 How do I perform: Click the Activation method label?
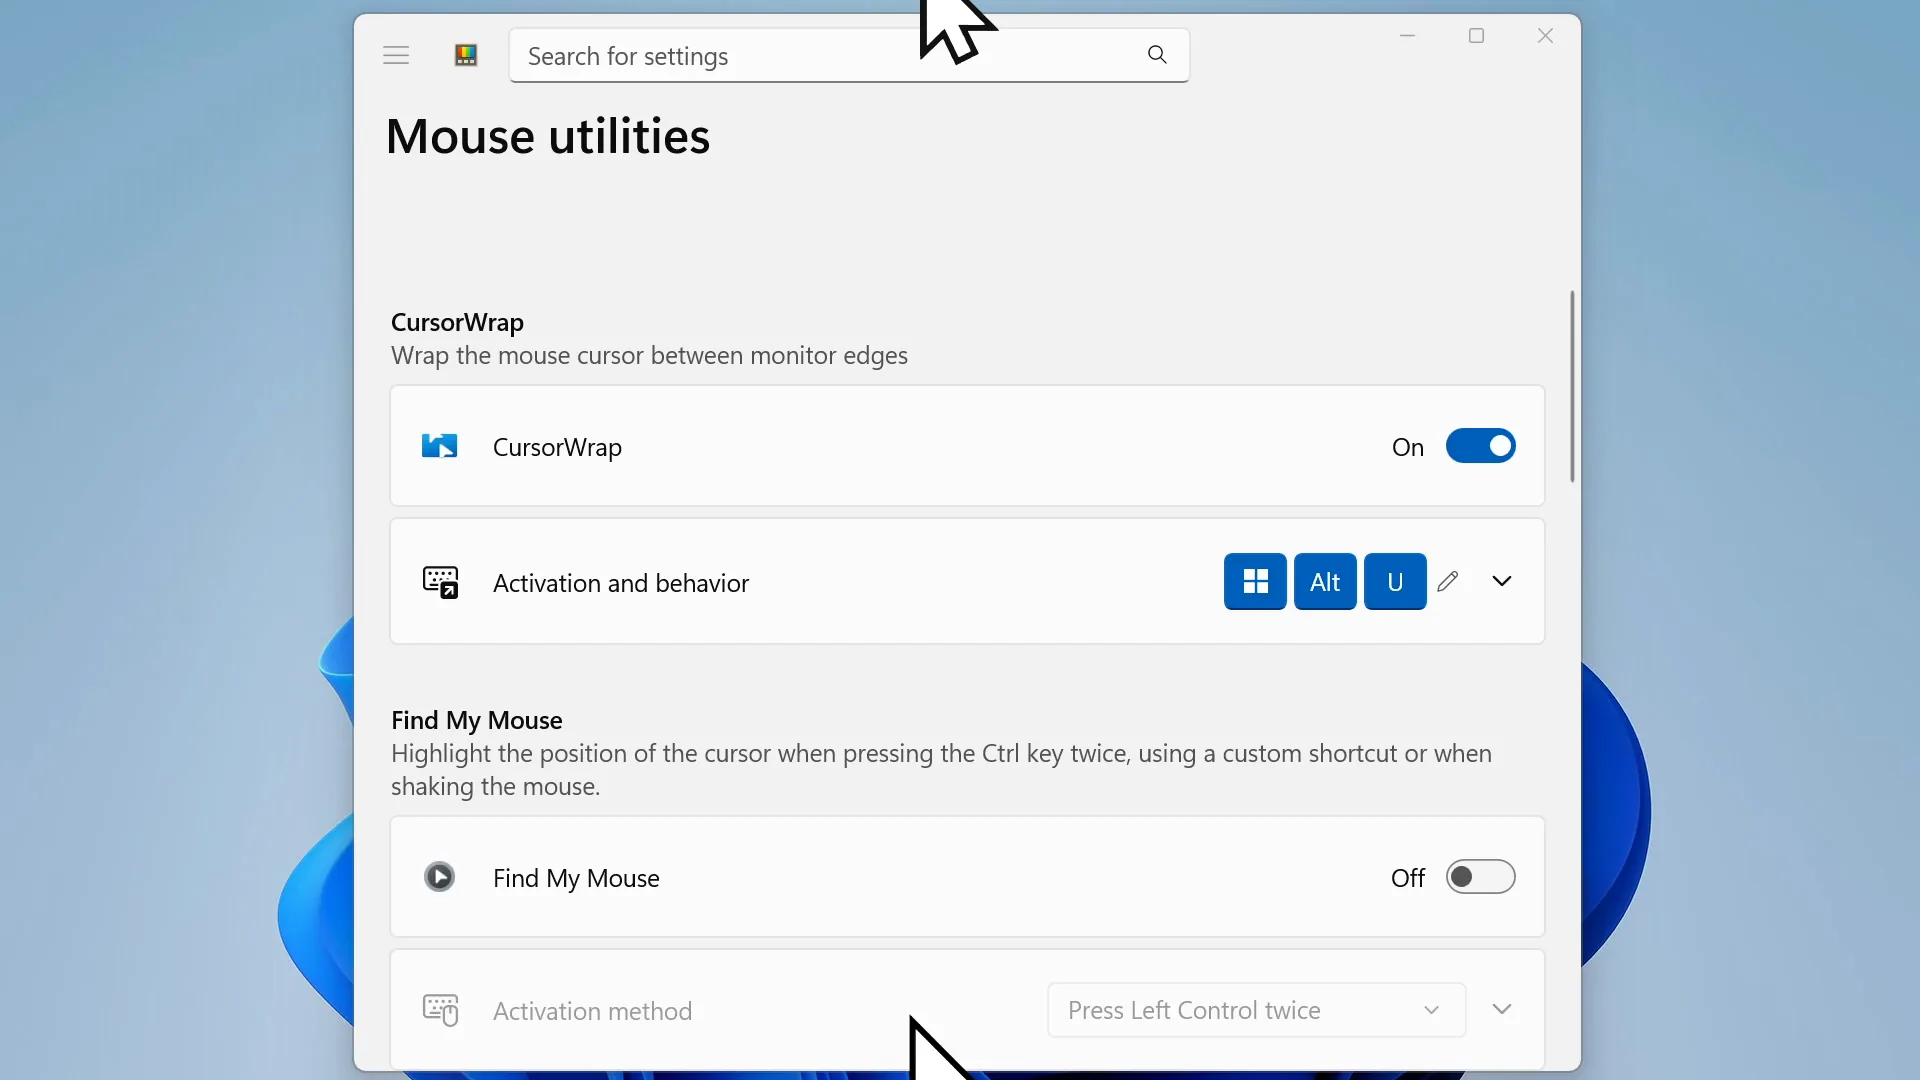(592, 1011)
